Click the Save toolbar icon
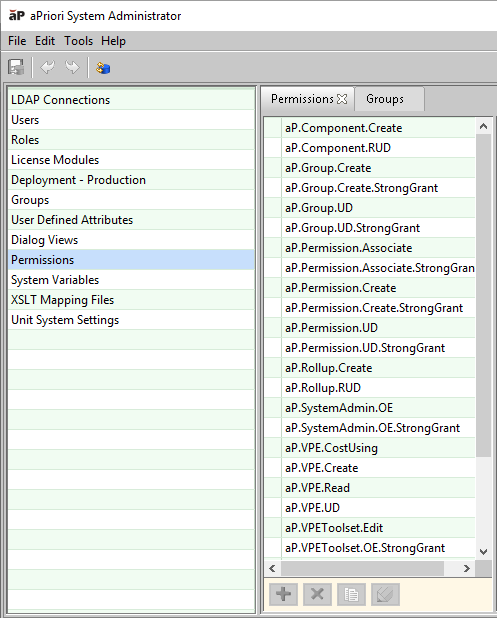497x618 pixels. point(16,67)
